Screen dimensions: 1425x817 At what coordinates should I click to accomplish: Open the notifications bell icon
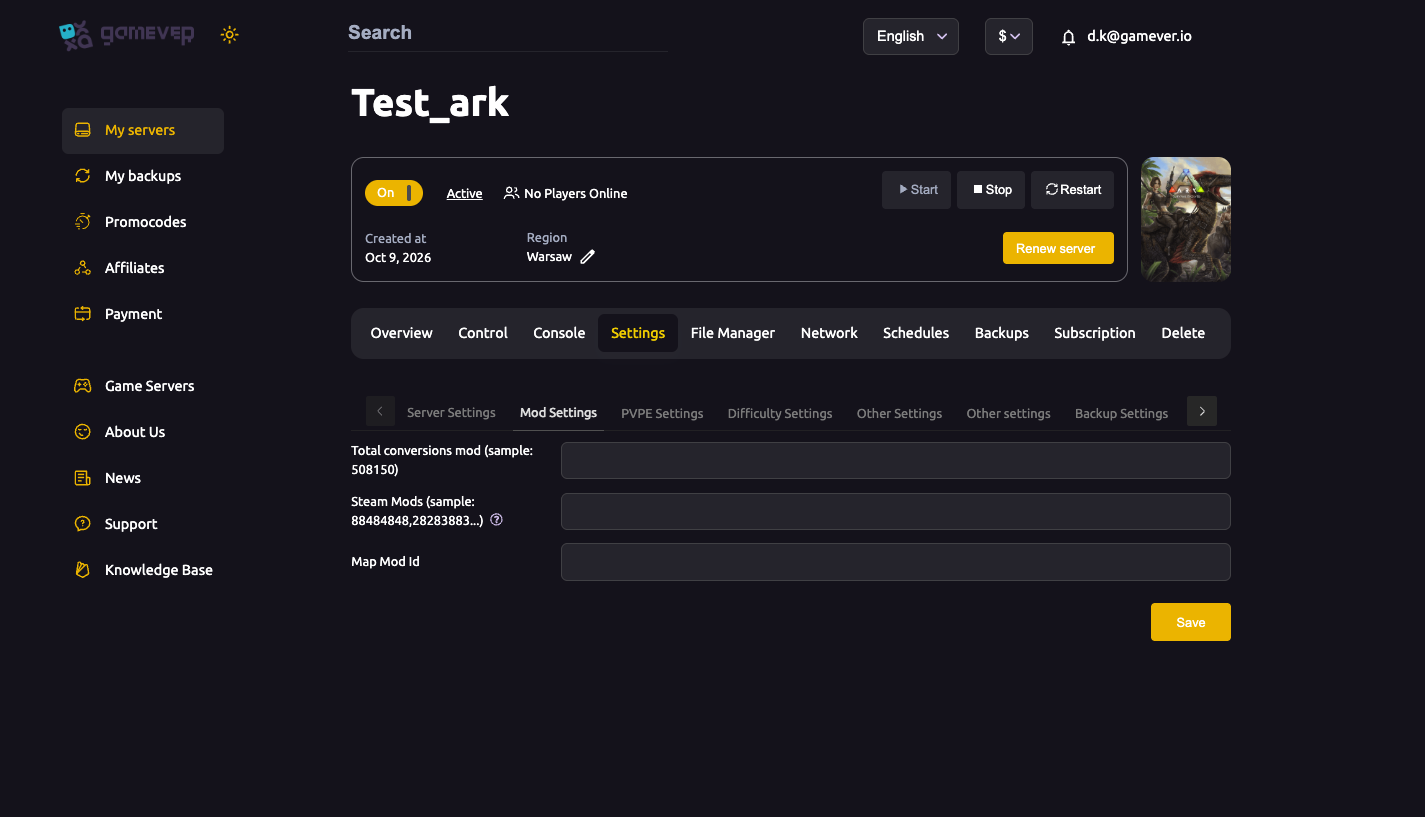pos(1069,37)
